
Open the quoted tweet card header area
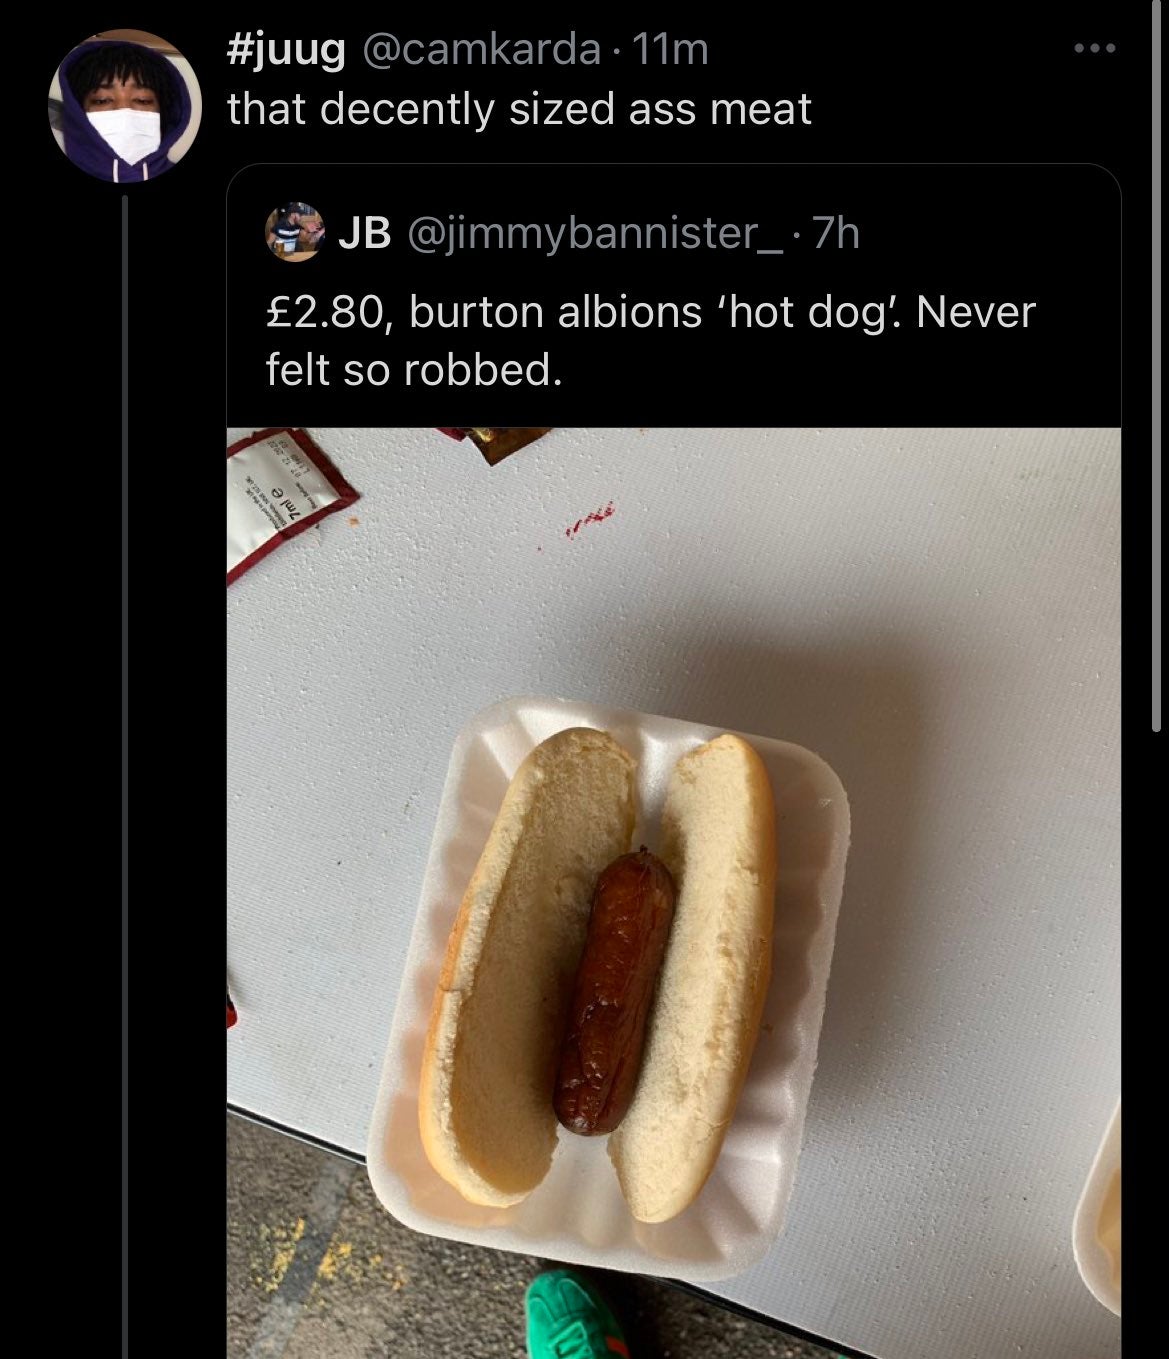[x=673, y=232]
